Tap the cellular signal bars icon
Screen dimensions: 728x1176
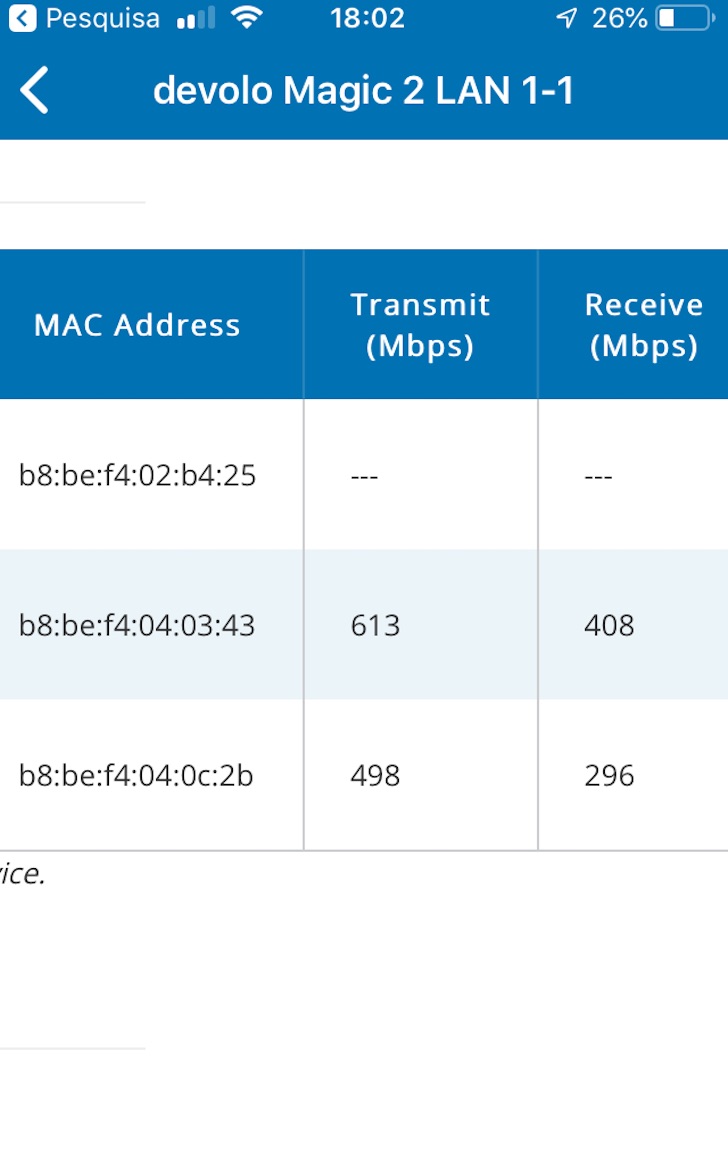(195, 18)
